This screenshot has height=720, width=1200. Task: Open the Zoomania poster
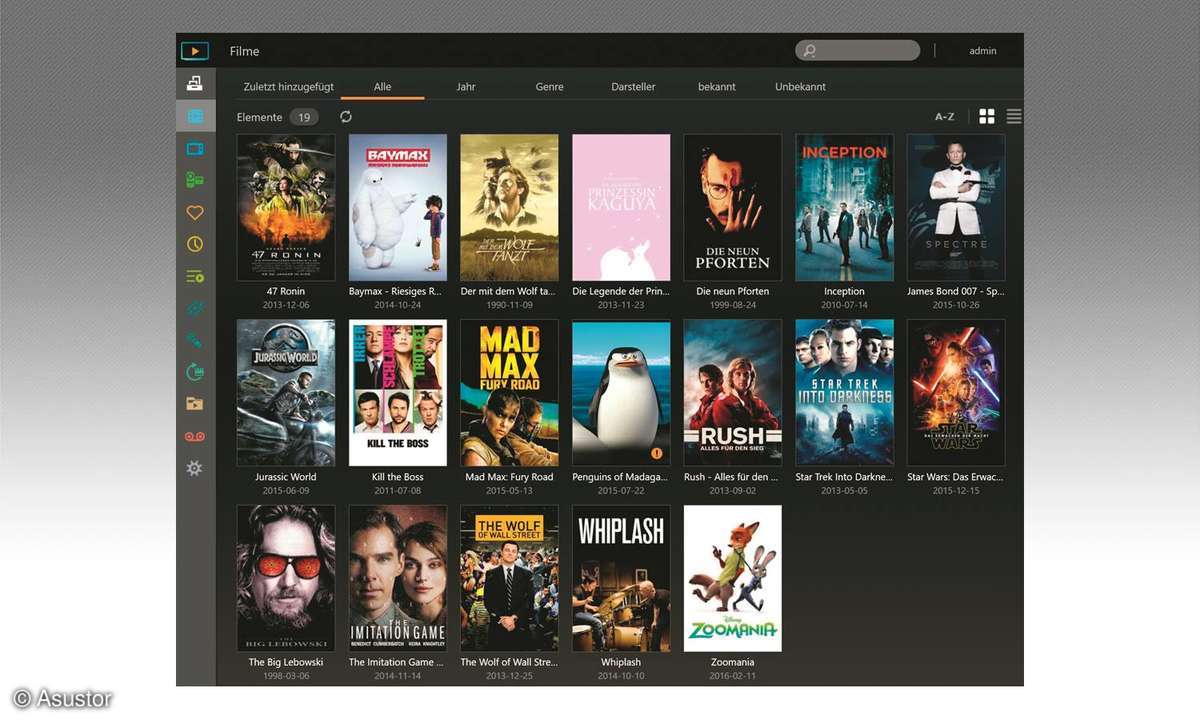click(x=733, y=578)
